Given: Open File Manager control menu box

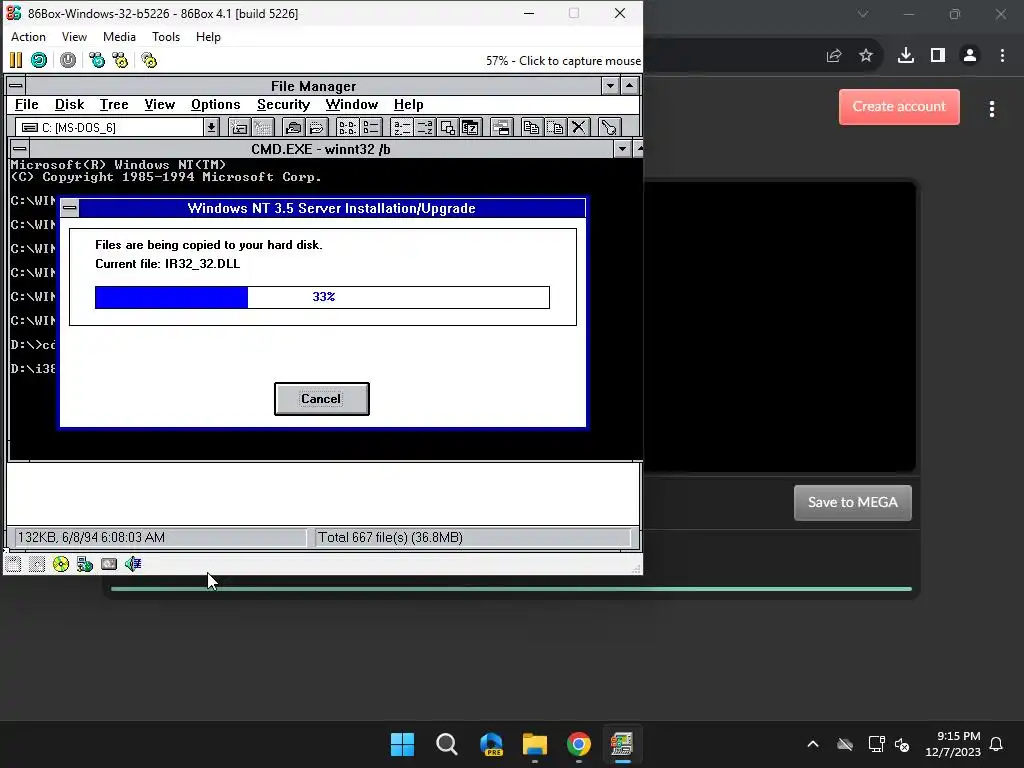Looking at the screenshot, I should [16, 86].
